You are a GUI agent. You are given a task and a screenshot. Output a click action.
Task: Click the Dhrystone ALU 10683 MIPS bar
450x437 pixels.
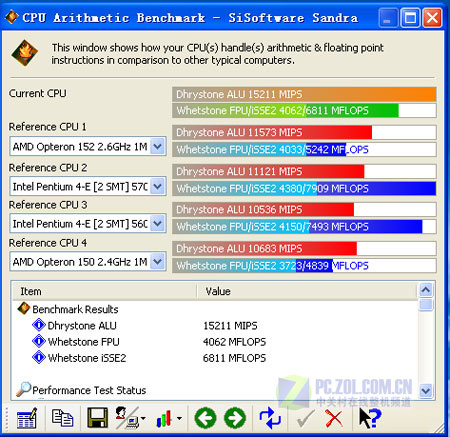tap(304, 248)
